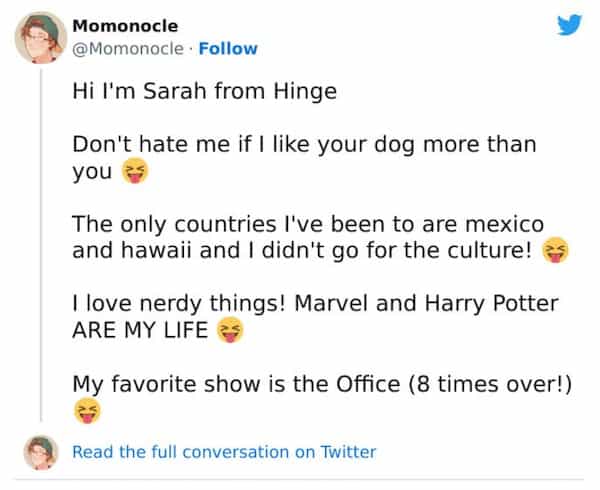Click the "Hi I'm Sarah from Hinge" line

click(205, 93)
